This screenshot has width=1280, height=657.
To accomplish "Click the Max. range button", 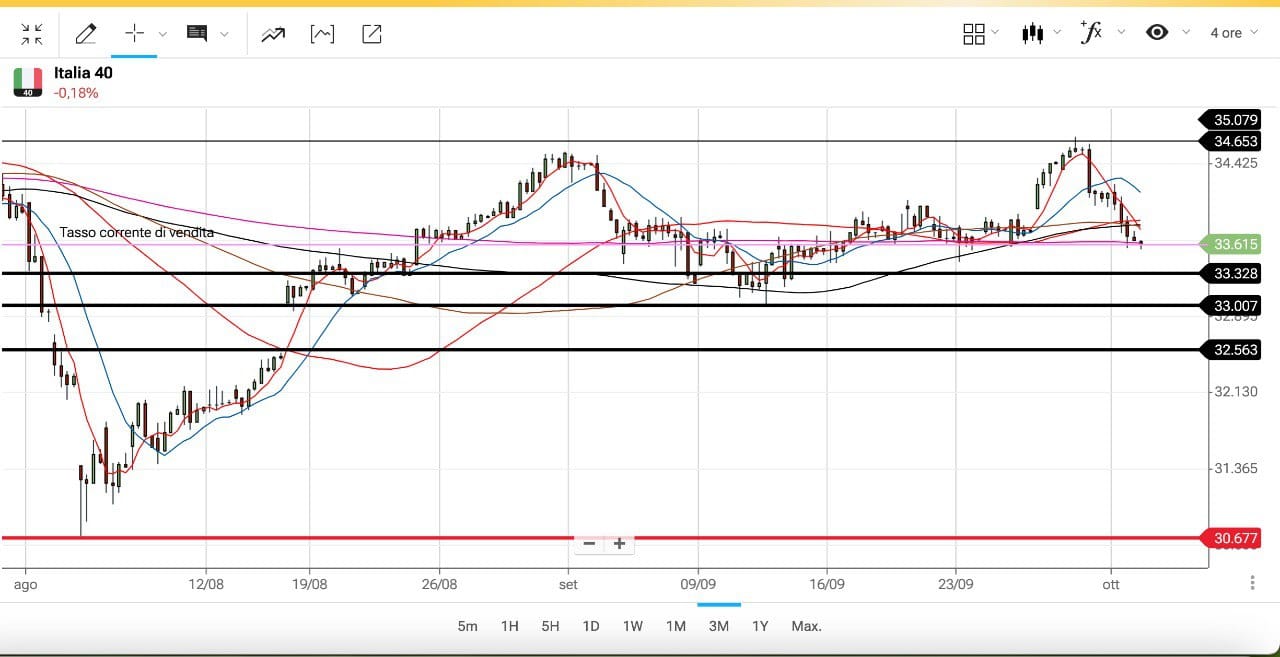I will coord(806,626).
